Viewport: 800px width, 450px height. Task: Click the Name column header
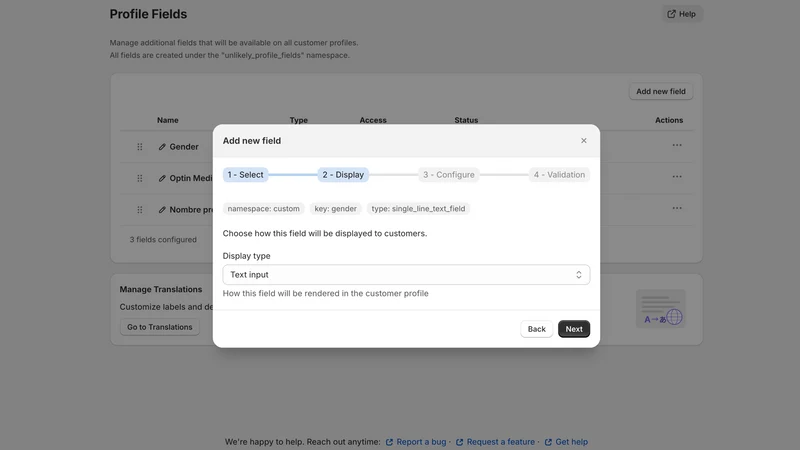pos(167,120)
